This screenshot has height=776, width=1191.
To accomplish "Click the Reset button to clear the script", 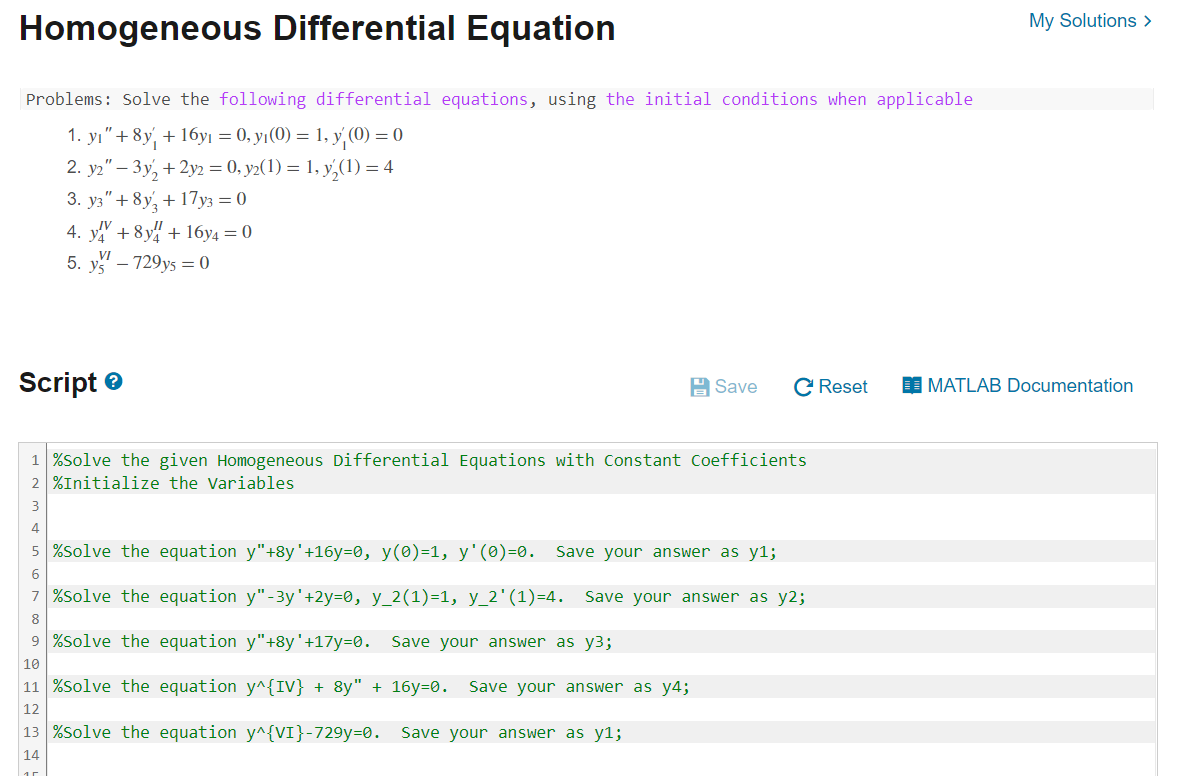I will click(830, 386).
